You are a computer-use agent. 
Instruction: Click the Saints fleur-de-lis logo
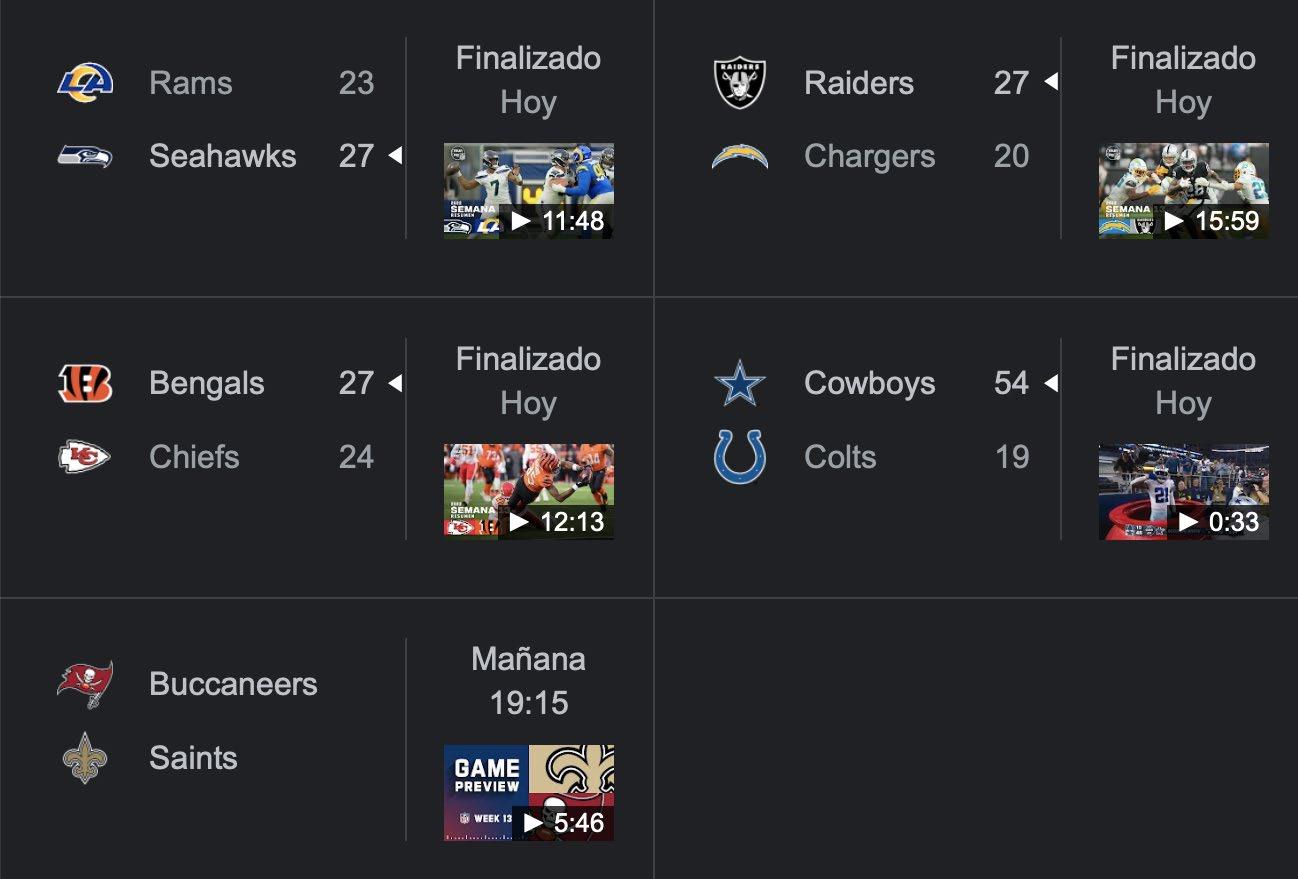[85, 758]
